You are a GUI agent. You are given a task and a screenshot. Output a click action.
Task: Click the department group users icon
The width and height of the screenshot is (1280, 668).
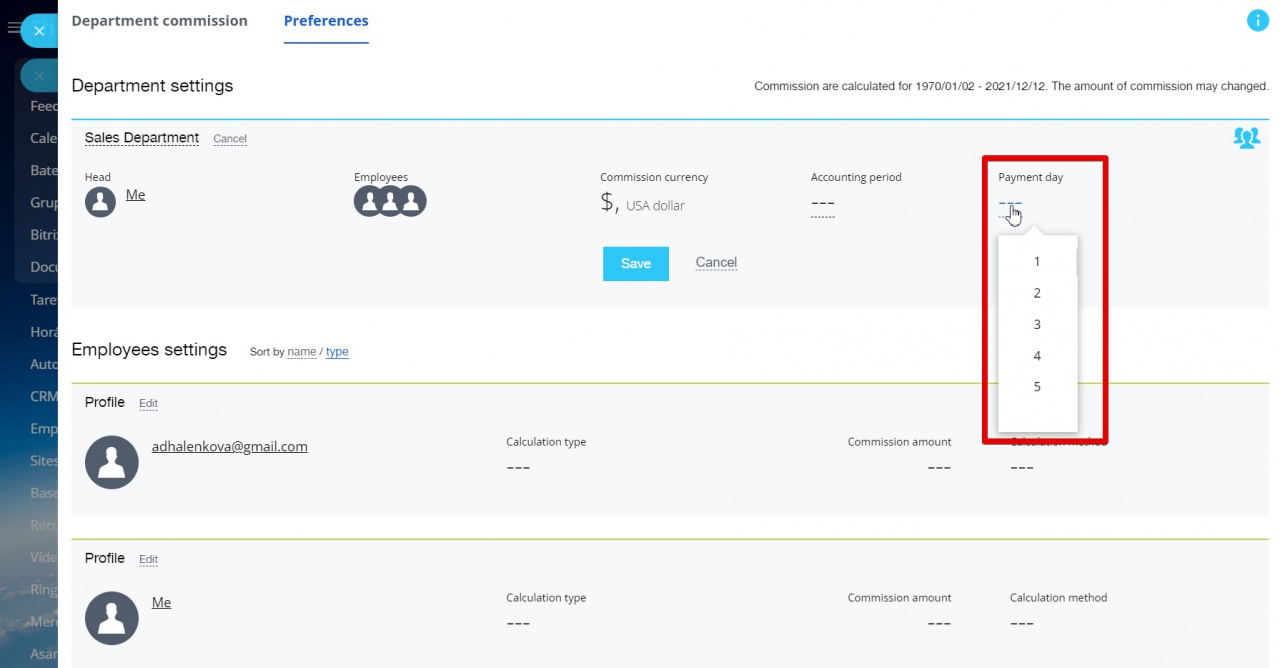(1246, 138)
